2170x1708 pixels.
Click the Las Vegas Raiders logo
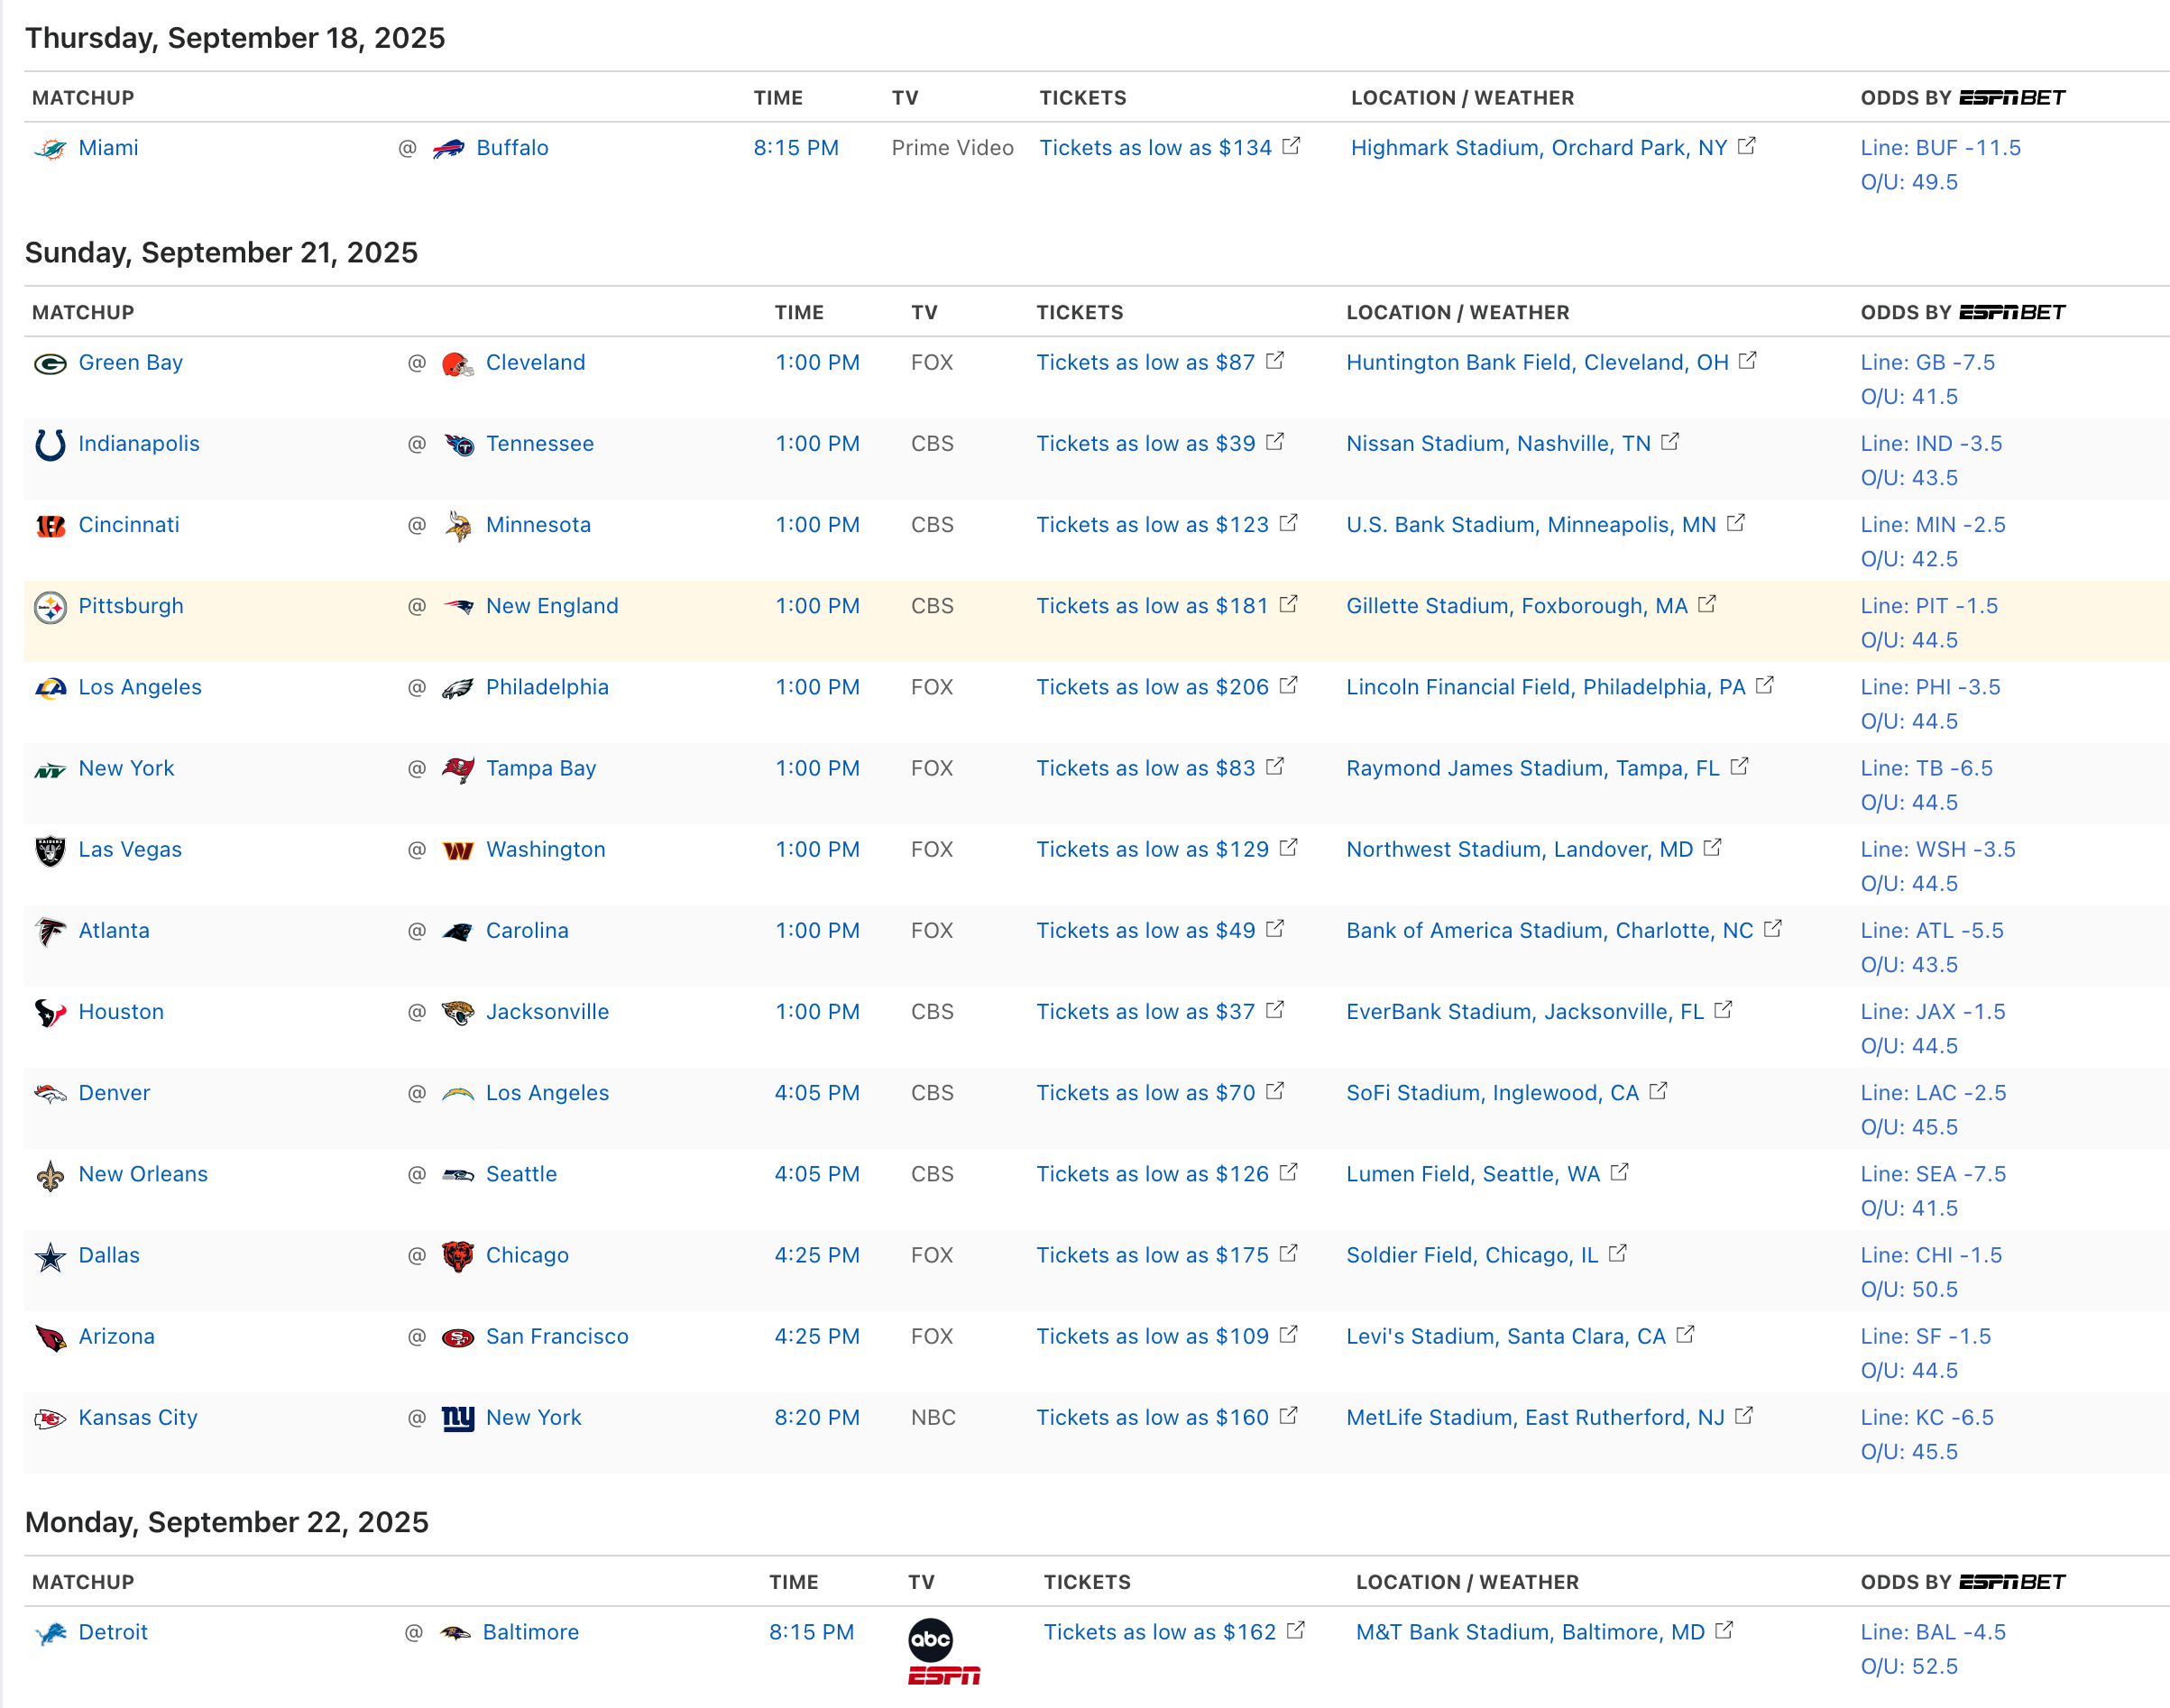pyautogui.click(x=50, y=851)
